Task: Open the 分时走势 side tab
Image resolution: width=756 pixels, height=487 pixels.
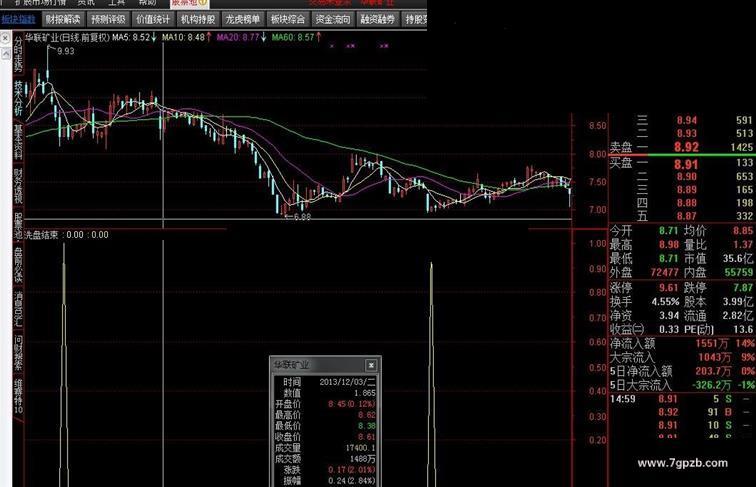Action: 18,54
